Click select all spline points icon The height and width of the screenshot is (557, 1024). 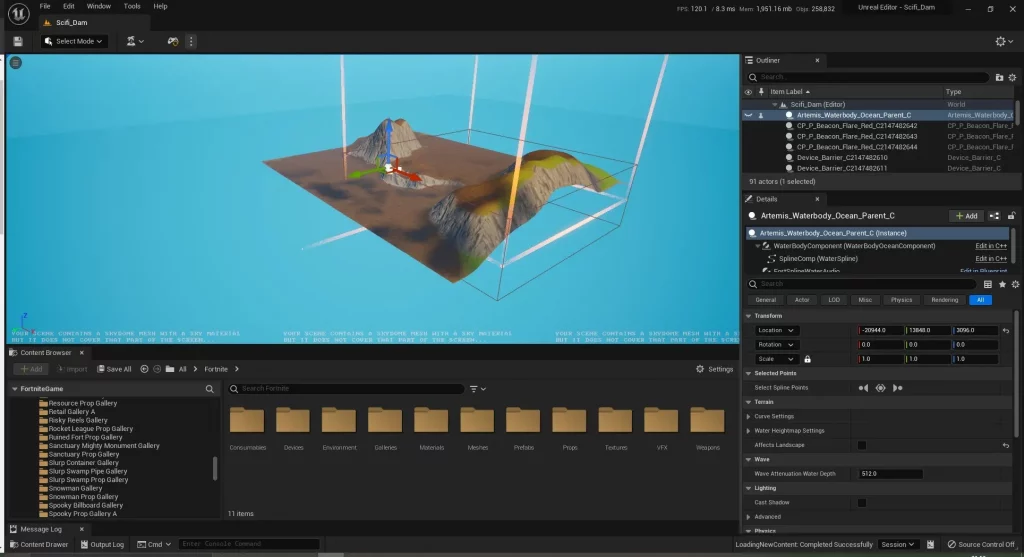point(881,387)
